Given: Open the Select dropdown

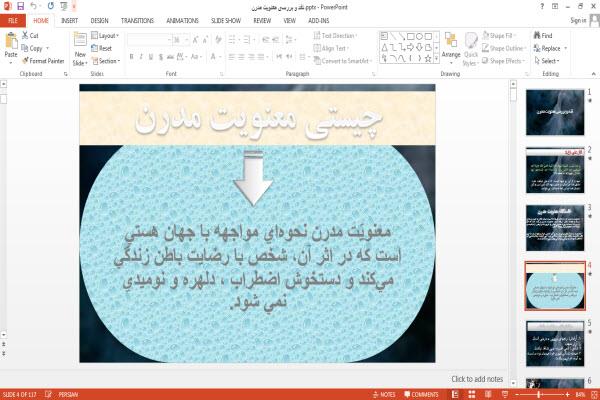Looking at the screenshot, I should coord(547,61).
